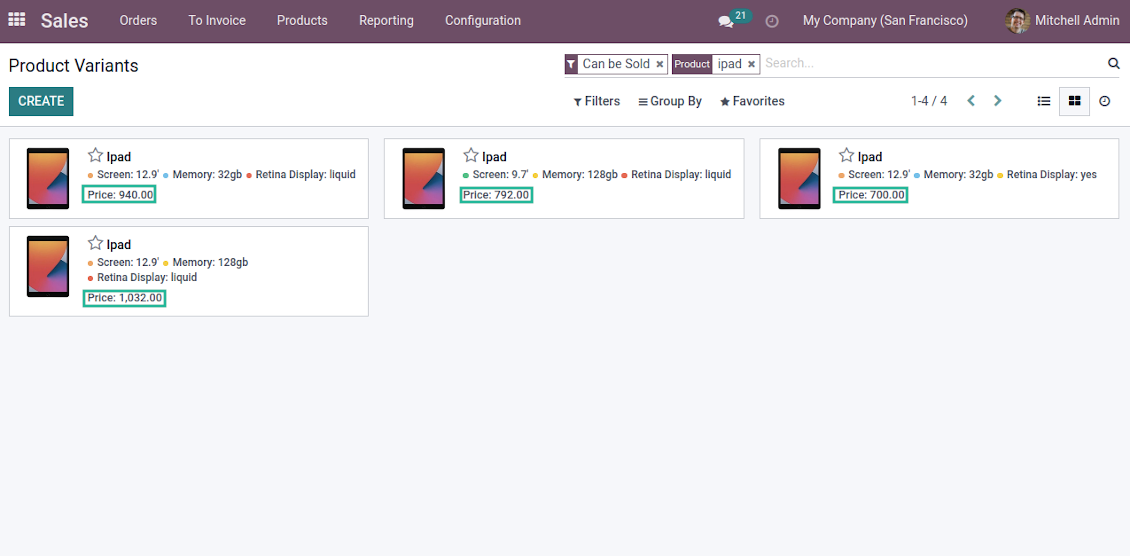The image size is (1130, 556).
Task: Open the conversations messages icon
Action: 726,22
